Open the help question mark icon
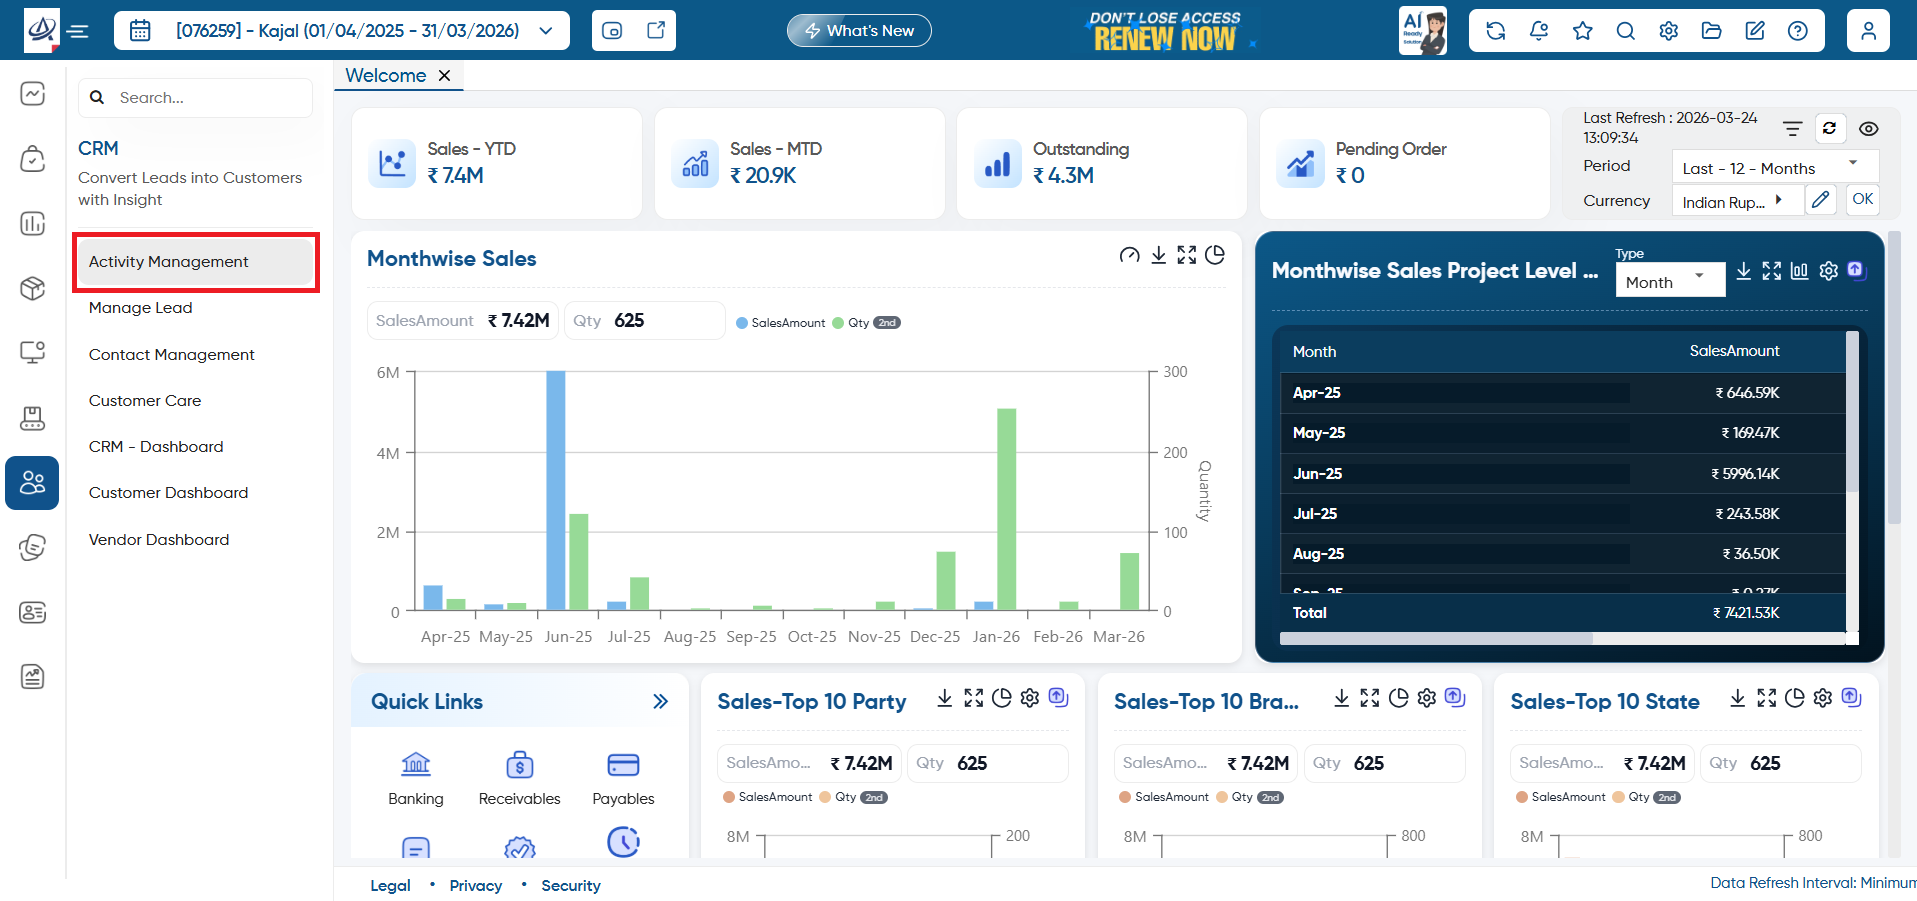Screen dimensions: 1917x901 coord(1798,31)
